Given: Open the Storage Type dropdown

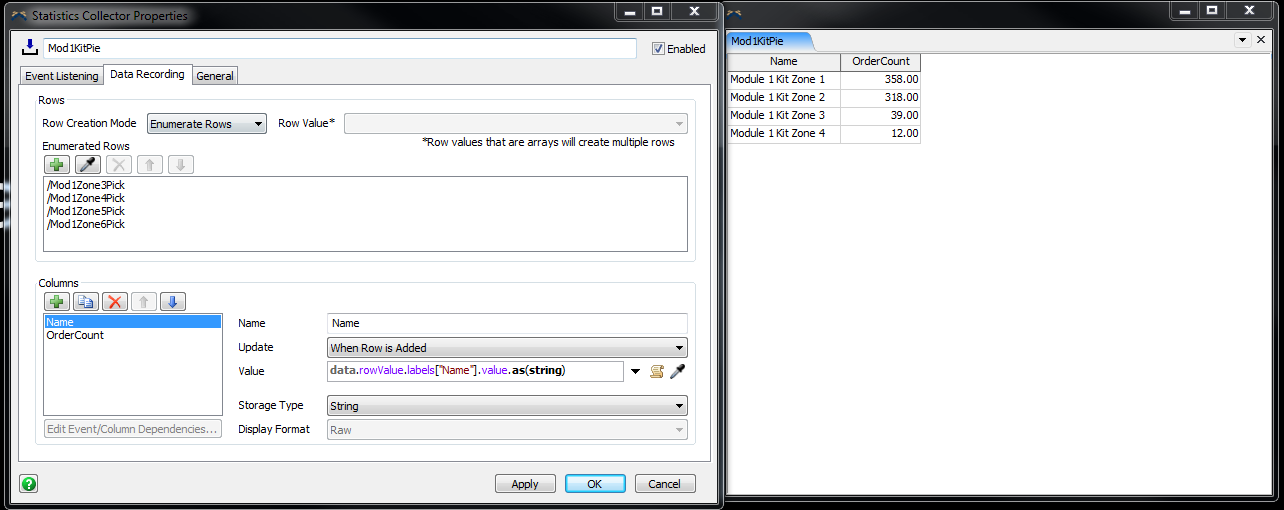Looking at the screenshot, I should coord(507,406).
